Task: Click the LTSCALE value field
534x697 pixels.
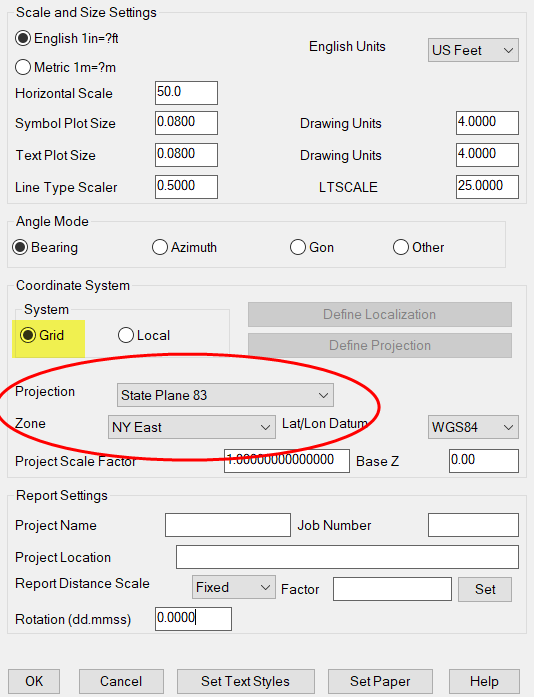Action: click(487, 187)
